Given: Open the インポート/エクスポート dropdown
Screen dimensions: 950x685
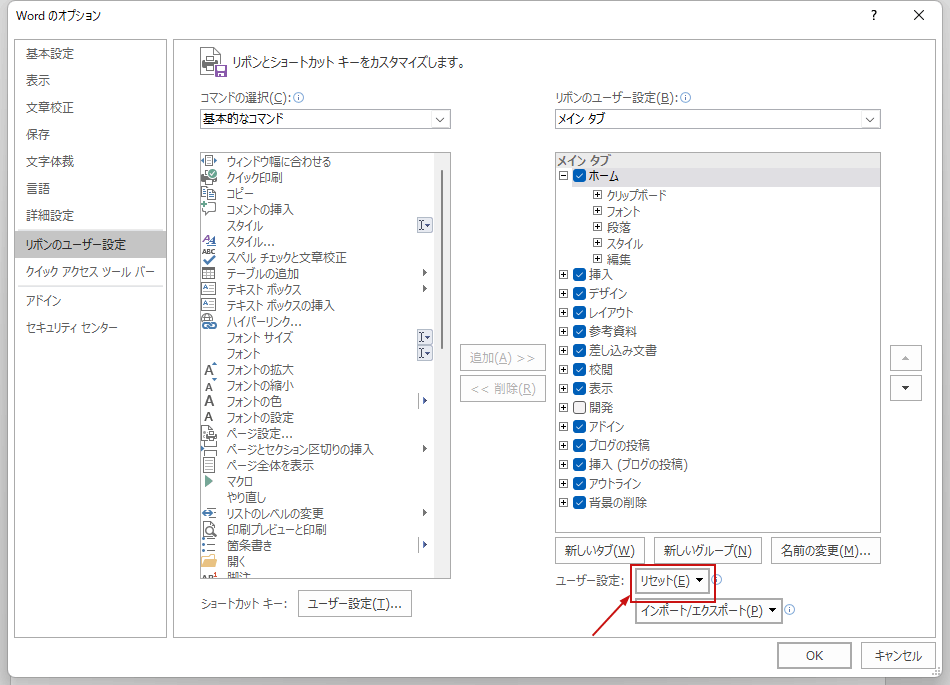Looking at the screenshot, I should click(x=708, y=611).
